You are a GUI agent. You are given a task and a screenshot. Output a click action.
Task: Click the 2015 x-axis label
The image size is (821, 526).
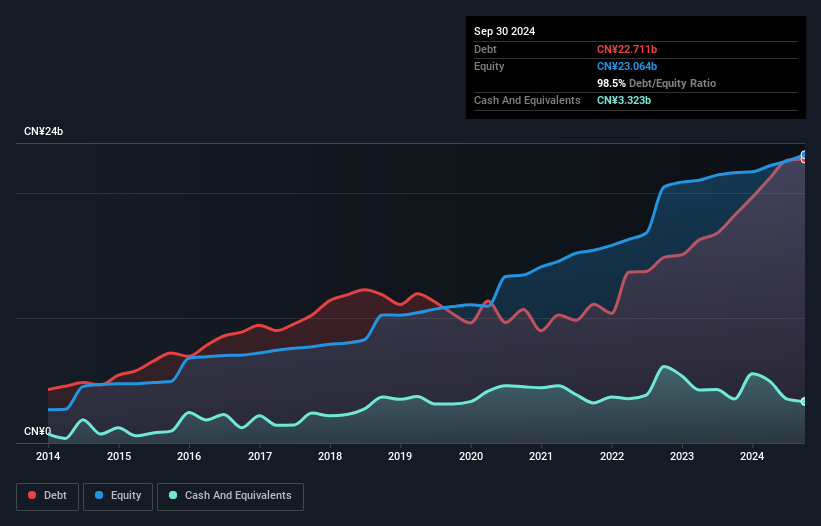119,456
